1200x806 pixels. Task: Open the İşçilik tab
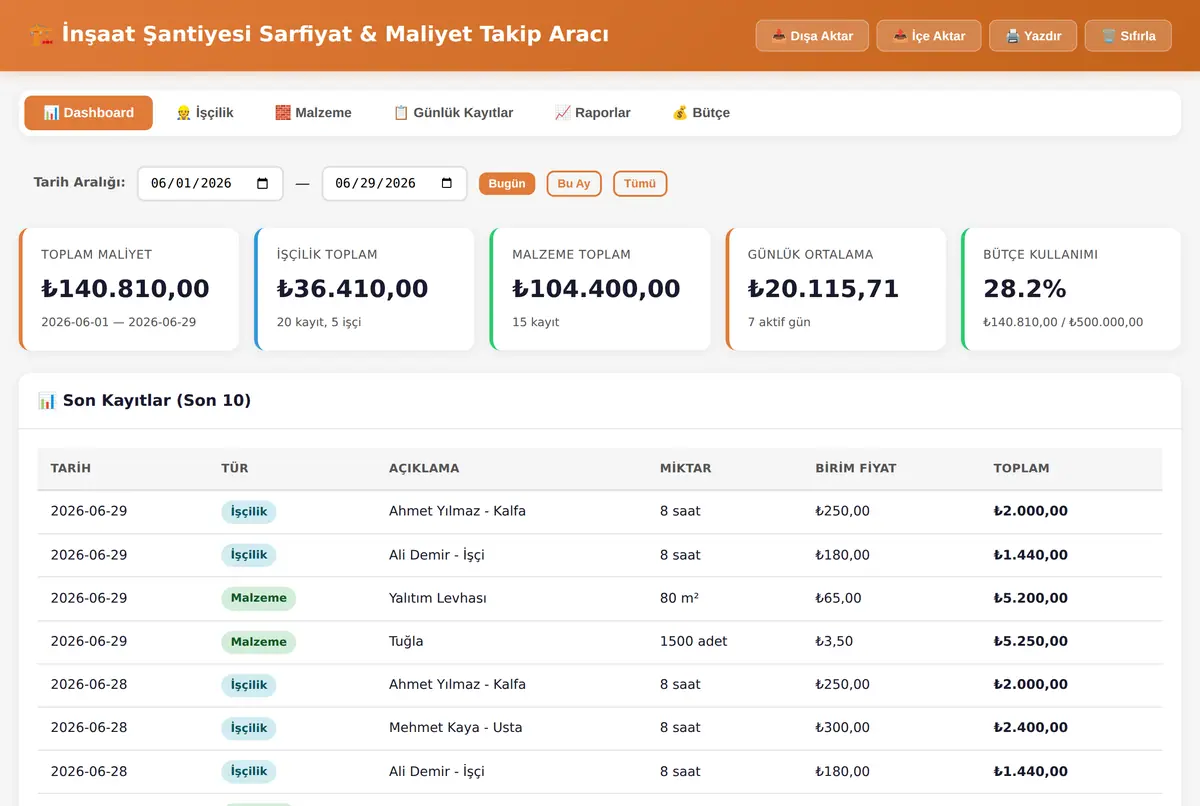point(204,113)
